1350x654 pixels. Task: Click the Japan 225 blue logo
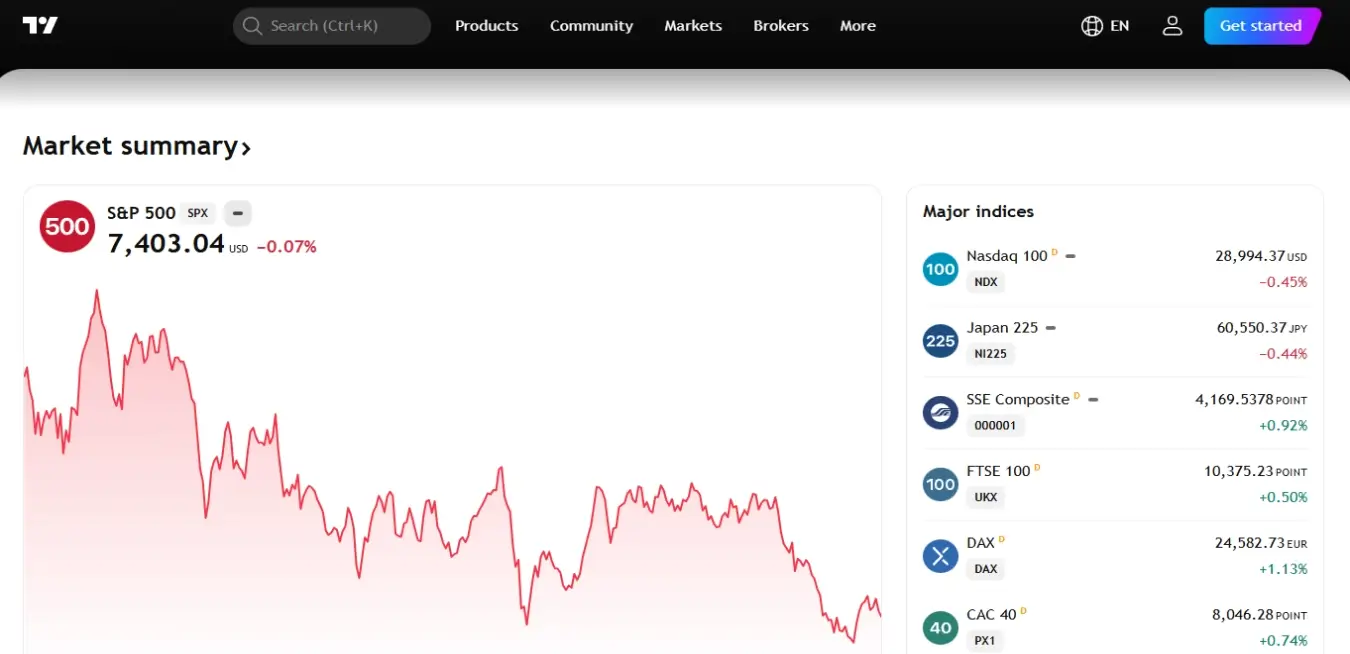tap(940, 340)
